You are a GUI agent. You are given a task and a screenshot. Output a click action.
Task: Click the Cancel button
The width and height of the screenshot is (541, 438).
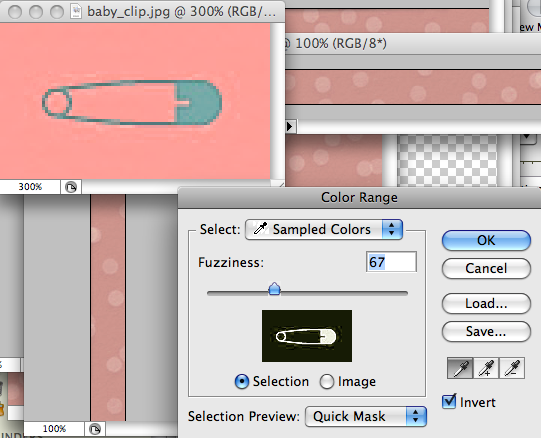coord(486,269)
